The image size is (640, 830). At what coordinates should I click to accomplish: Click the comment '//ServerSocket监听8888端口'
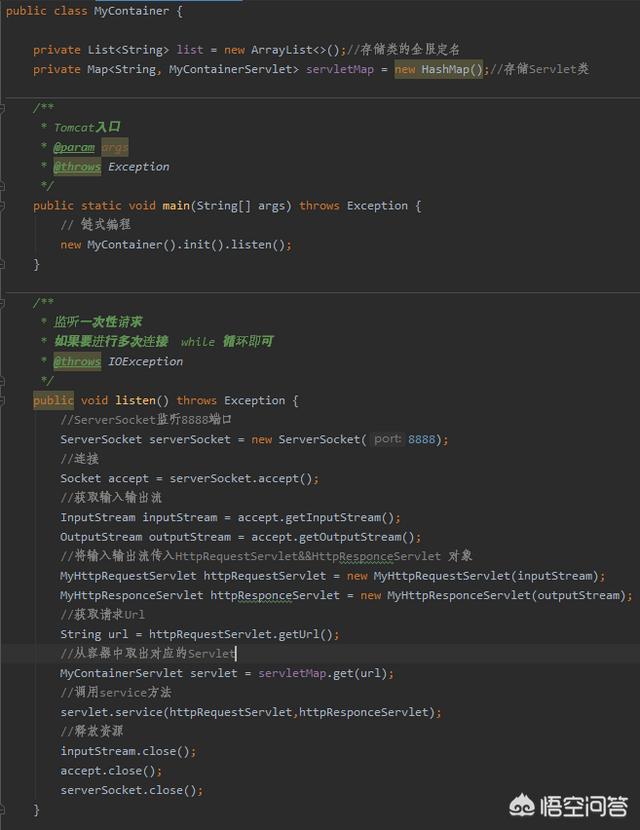(x=146, y=420)
